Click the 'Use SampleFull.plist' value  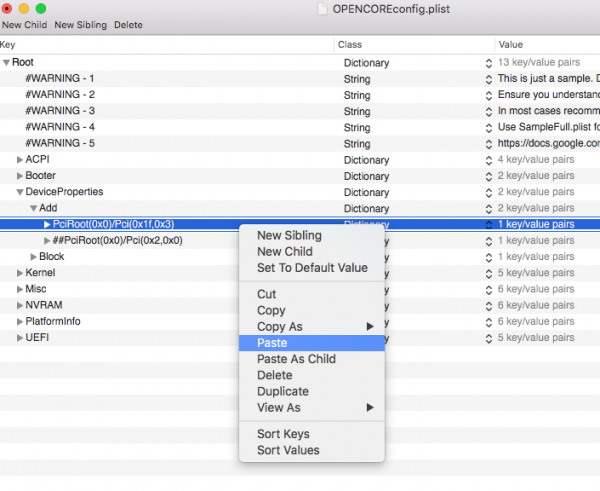pyautogui.click(x=549, y=127)
